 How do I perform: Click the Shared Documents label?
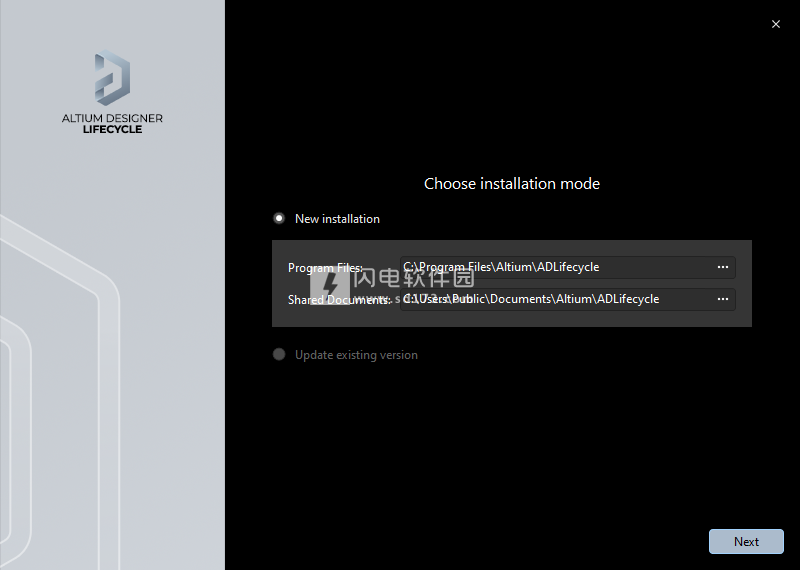click(x=339, y=300)
